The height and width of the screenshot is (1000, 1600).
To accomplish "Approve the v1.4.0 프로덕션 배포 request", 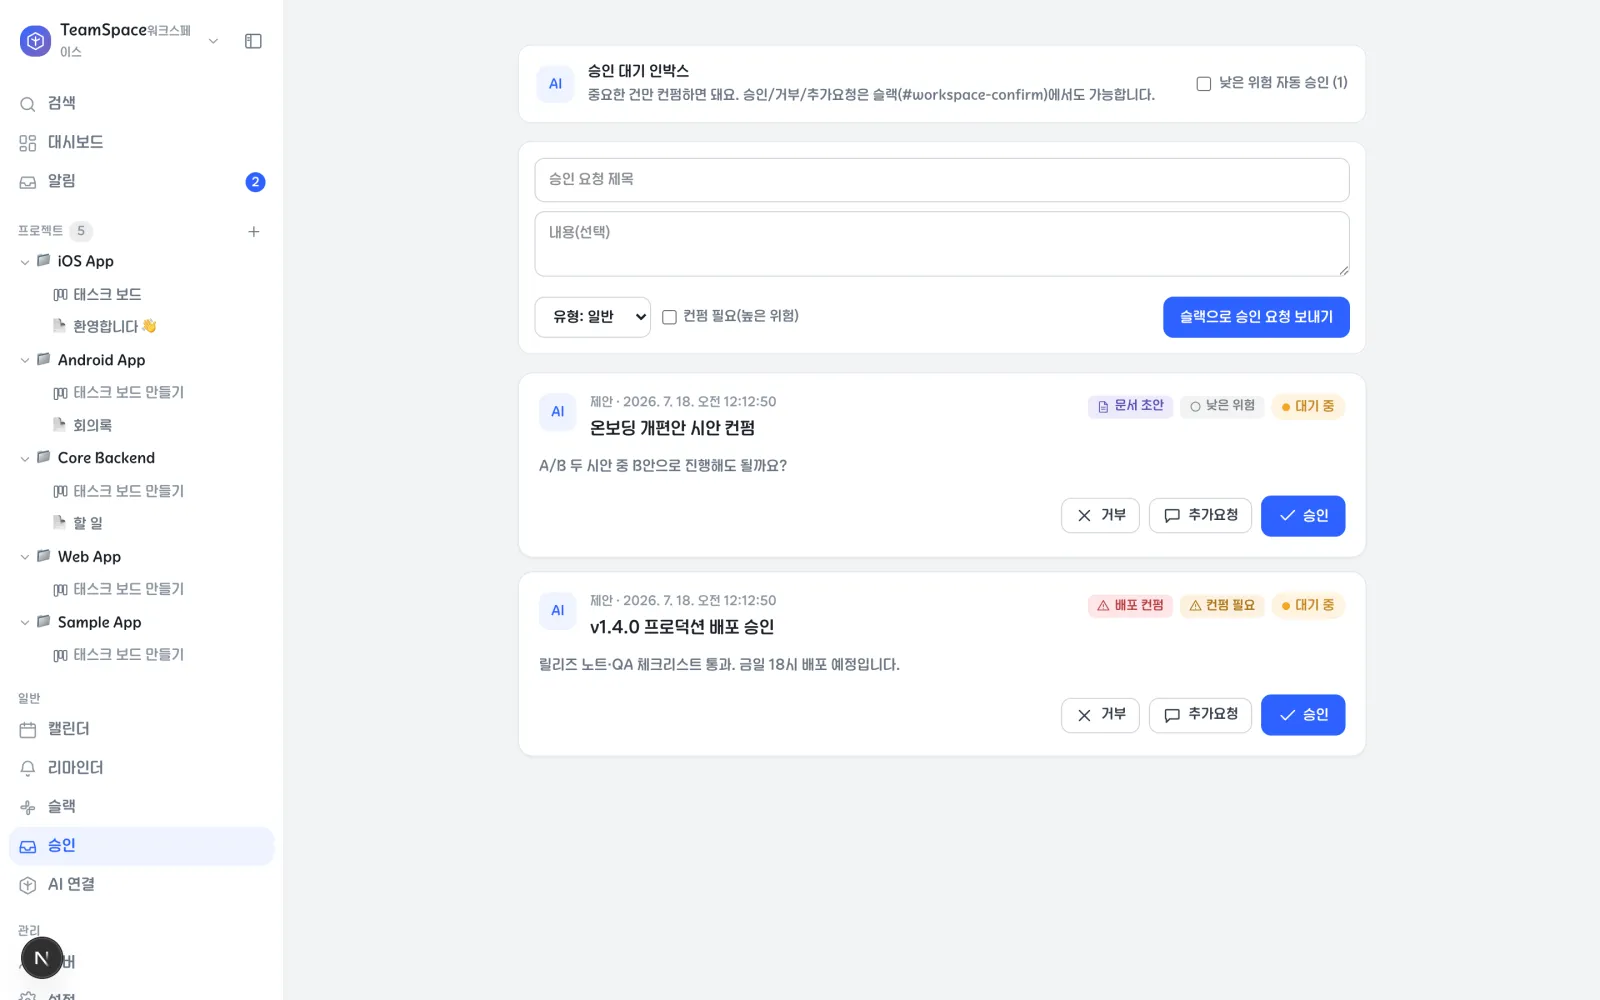I will pyautogui.click(x=1303, y=715).
